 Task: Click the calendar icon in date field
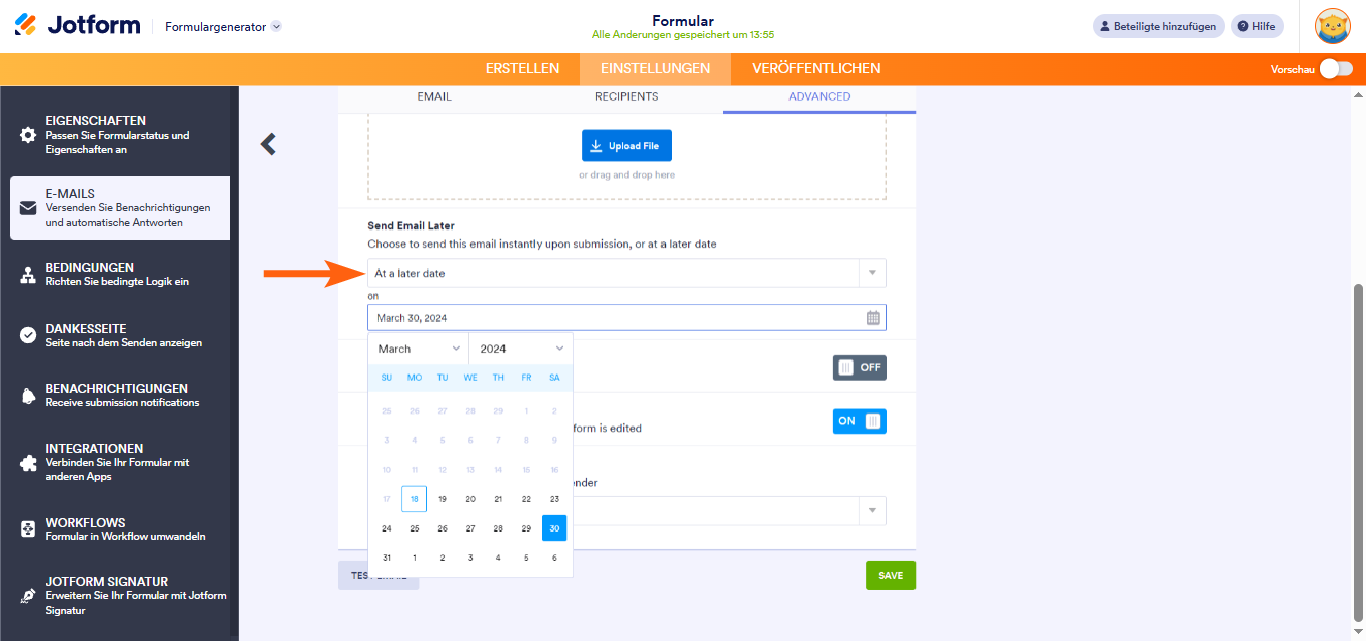point(873,318)
